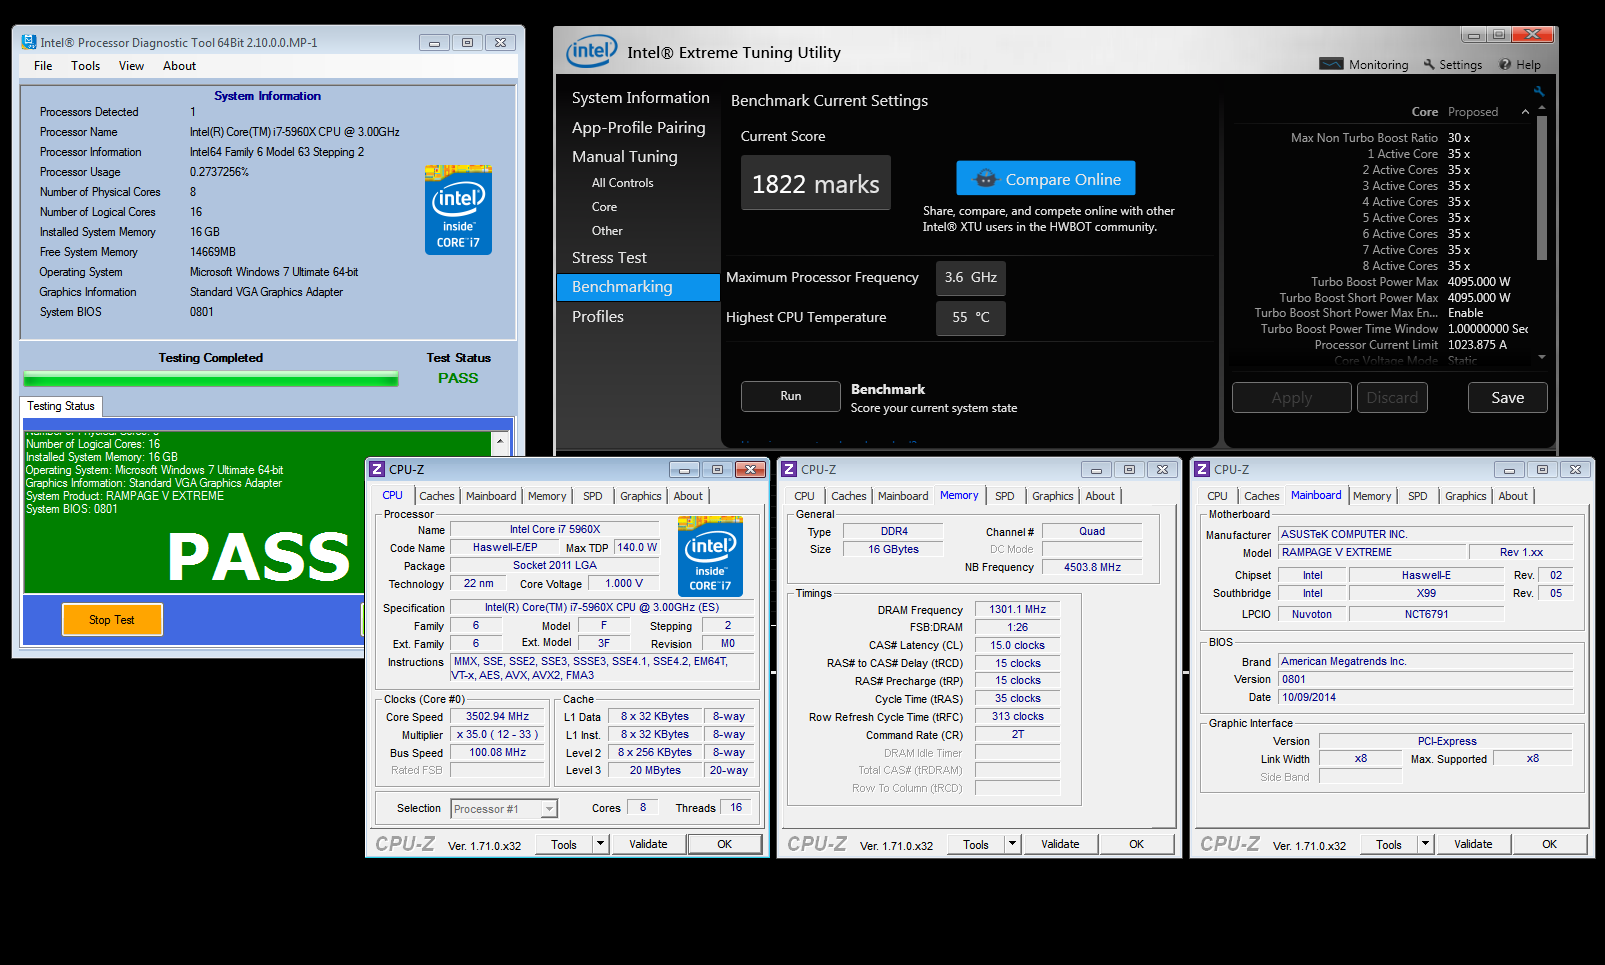Screen dimensions: 1605x965
Task: Click the Model field RAMPAGE V EXTREME
Action: 1372,553
